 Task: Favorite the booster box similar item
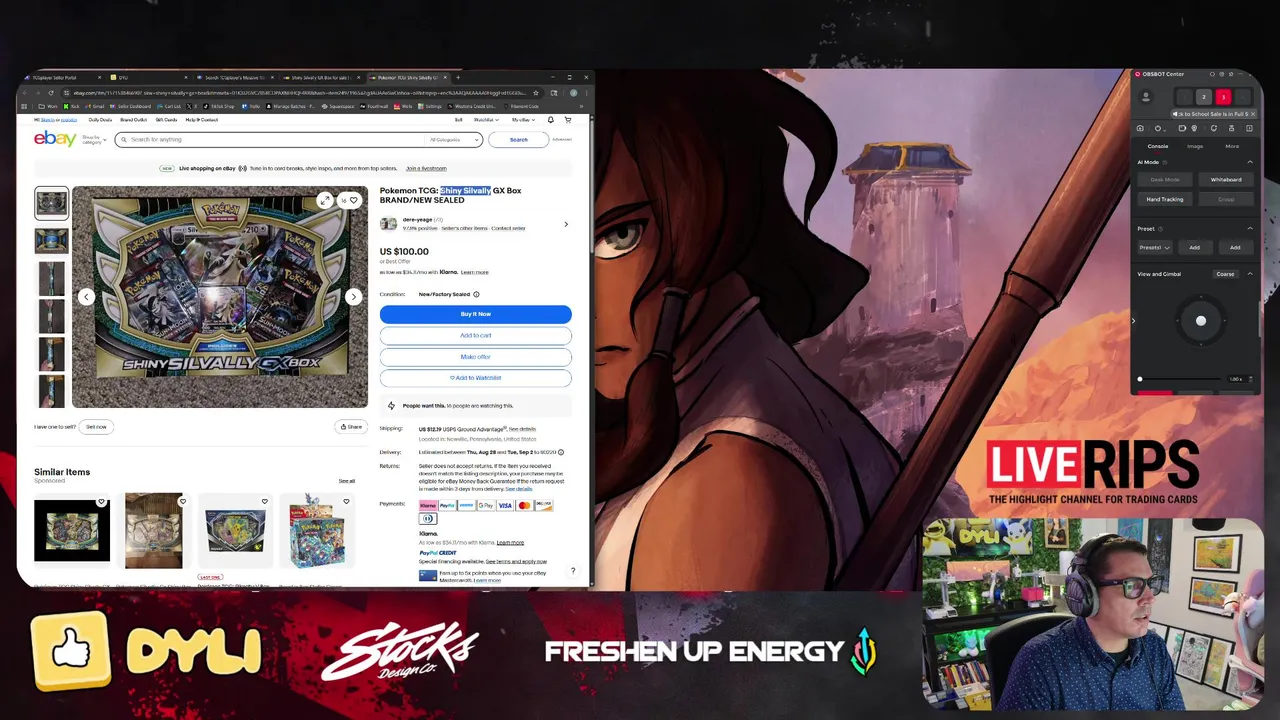pos(346,502)
